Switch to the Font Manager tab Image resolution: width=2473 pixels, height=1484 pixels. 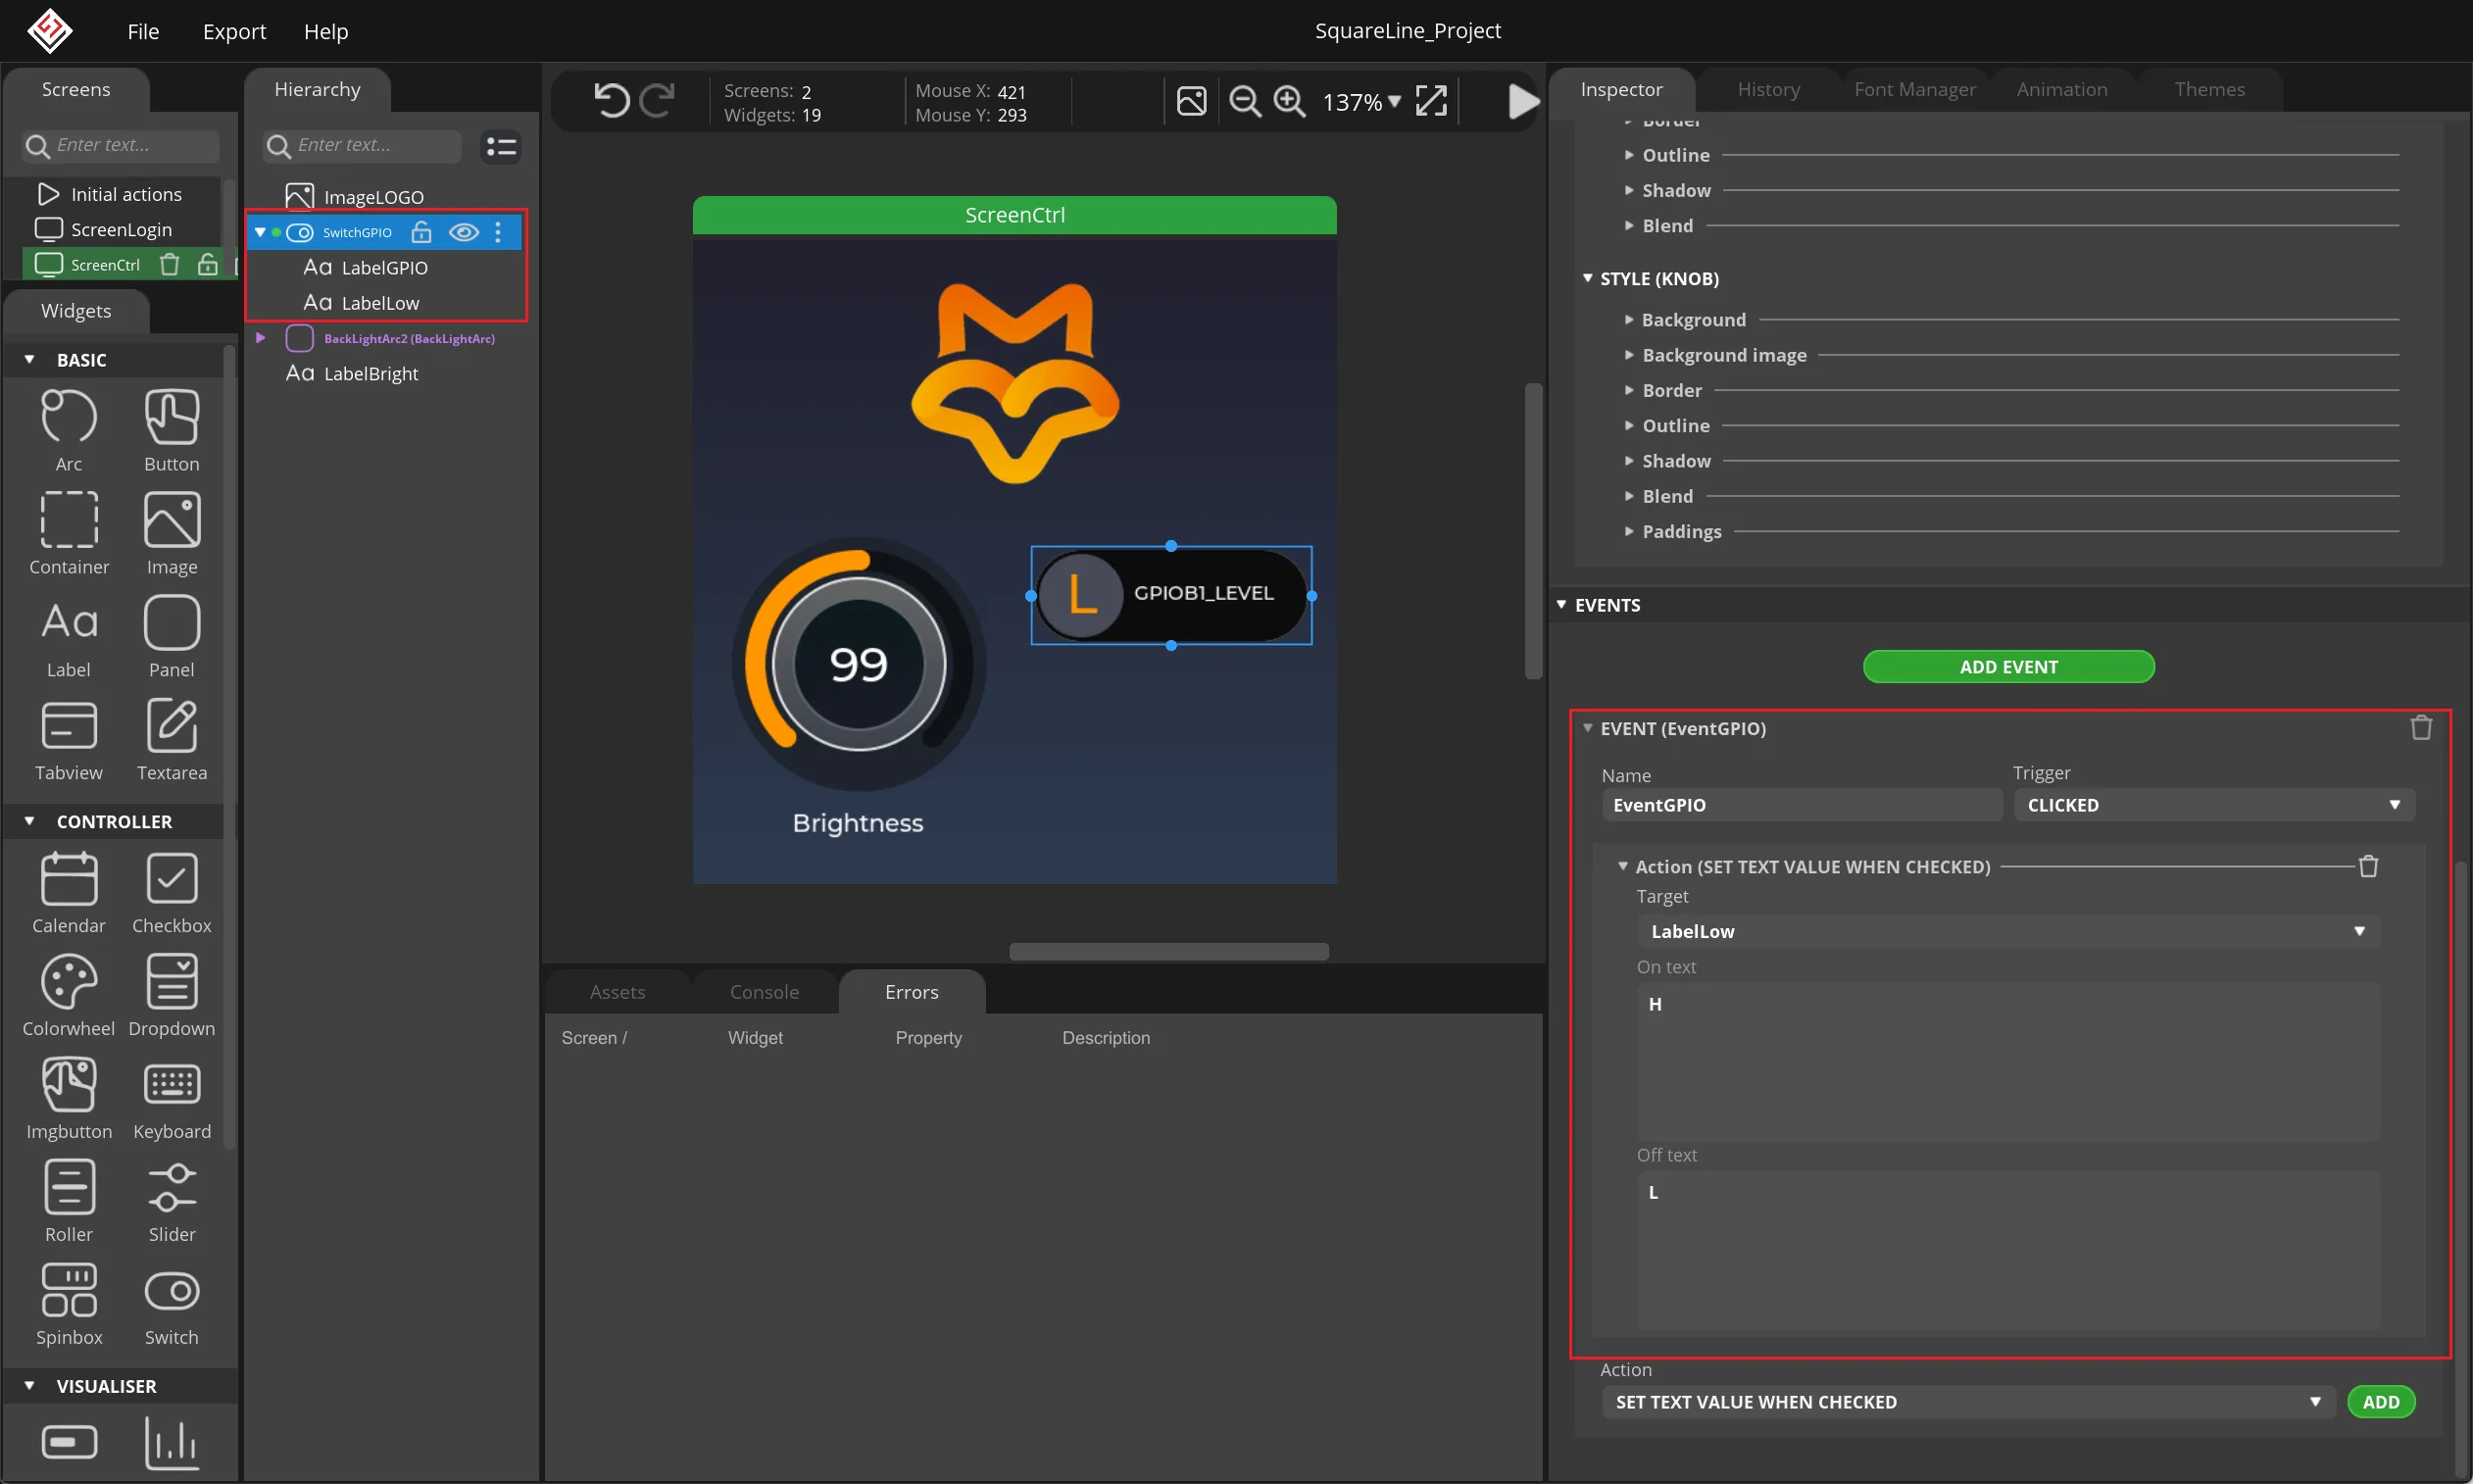1914,89
